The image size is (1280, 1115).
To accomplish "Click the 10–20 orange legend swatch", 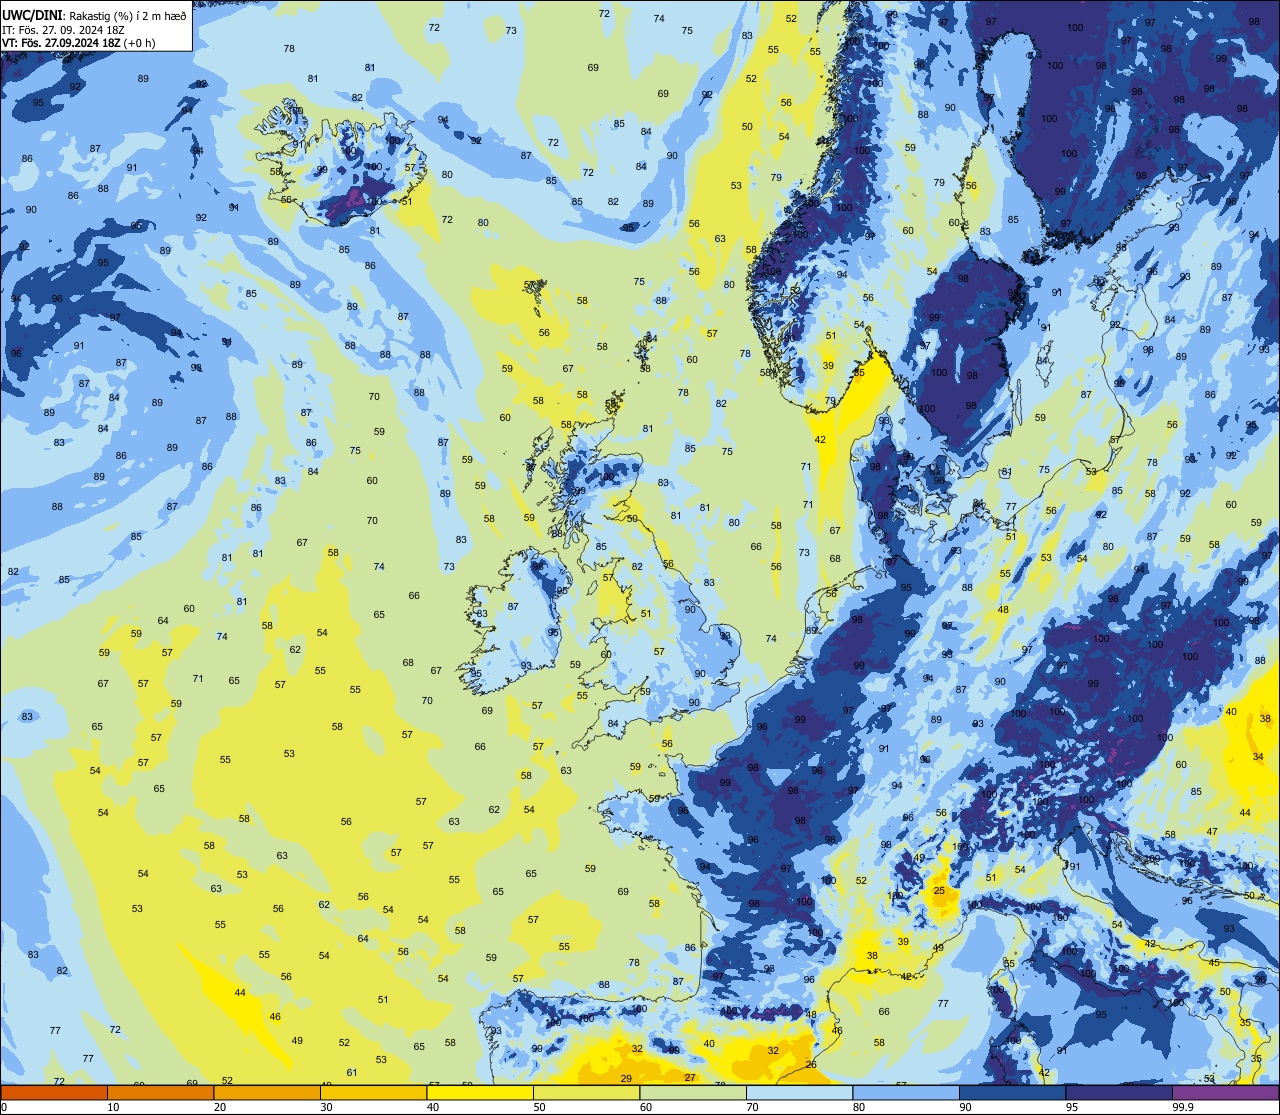I will click(x=160, y=1093).
